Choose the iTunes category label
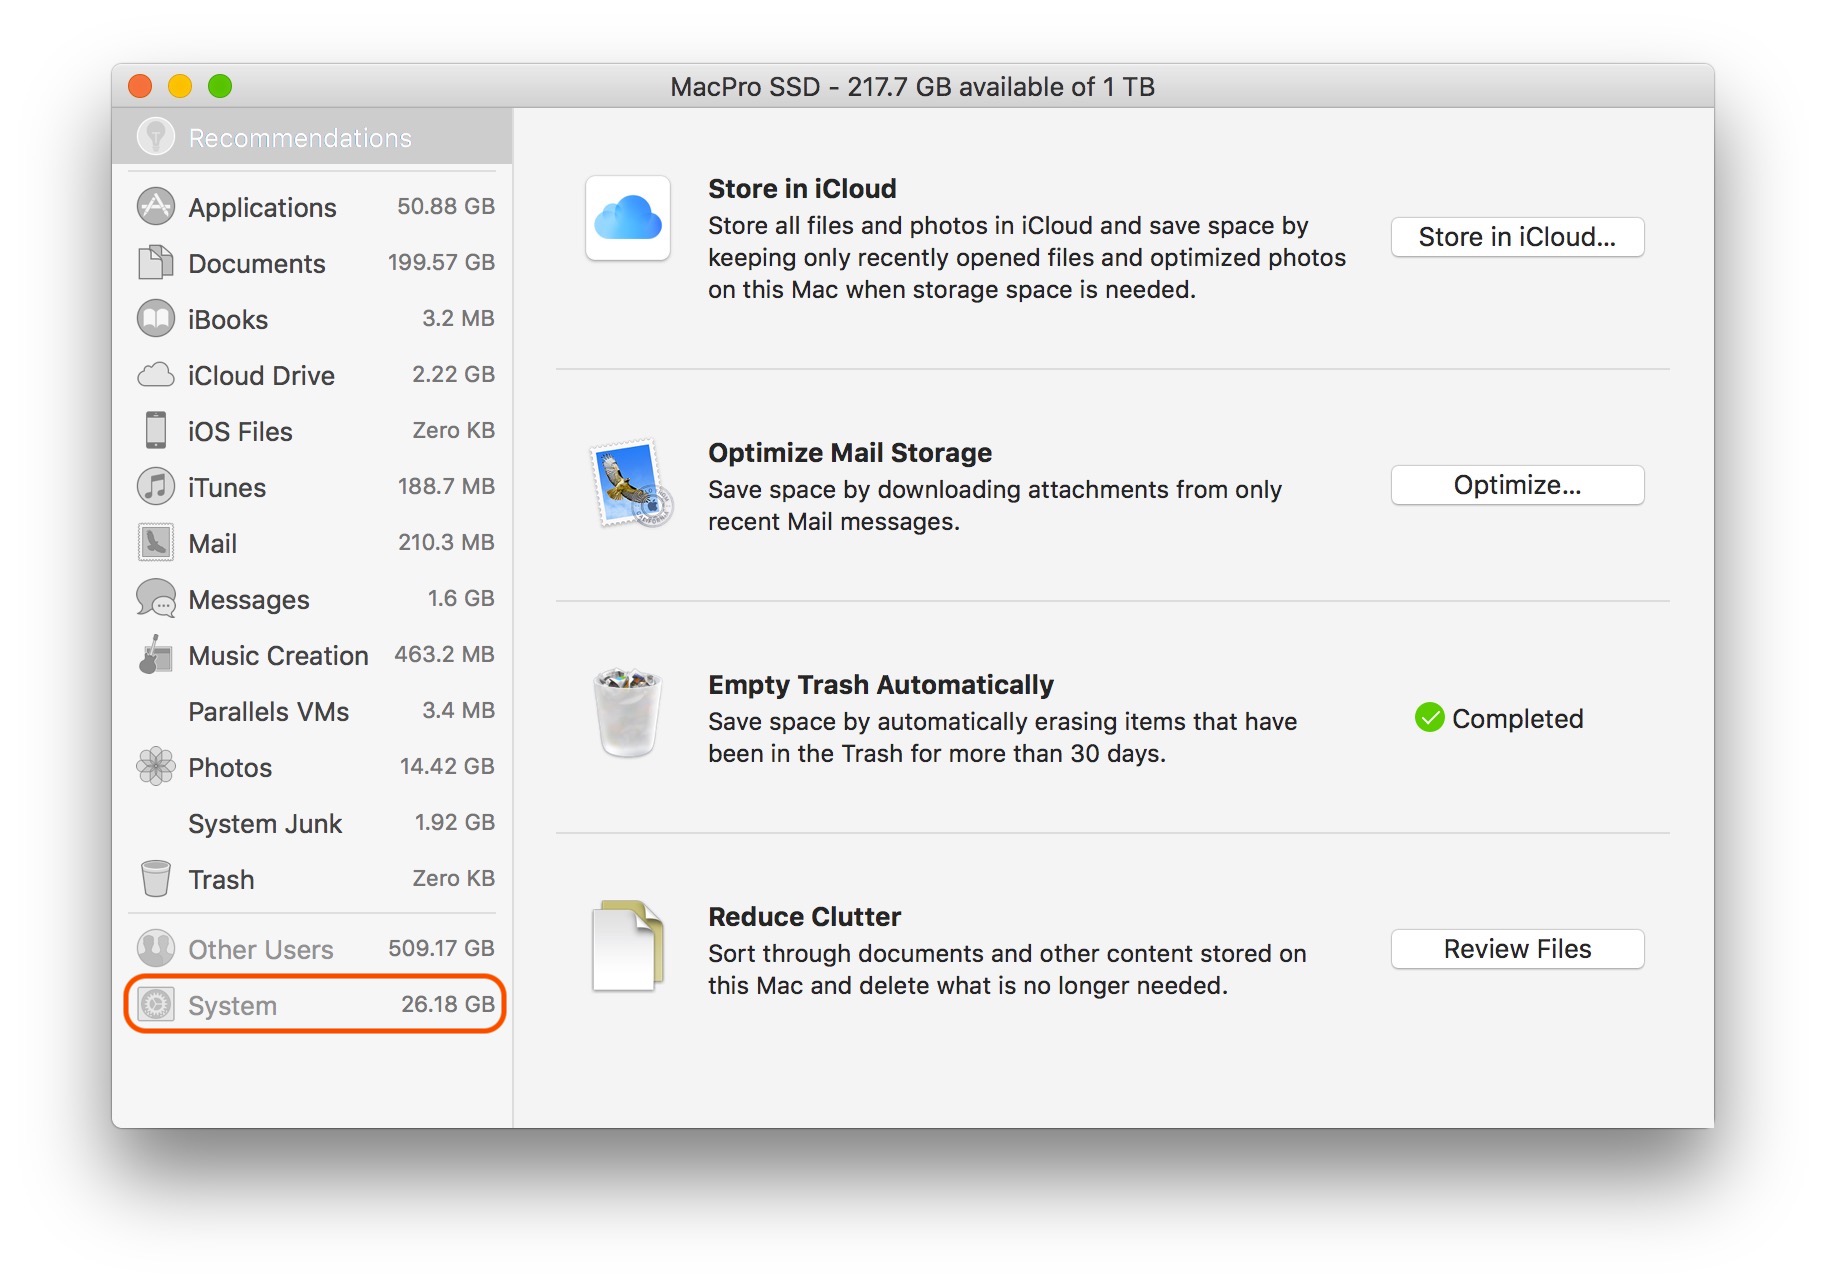 tap(227, 487)
